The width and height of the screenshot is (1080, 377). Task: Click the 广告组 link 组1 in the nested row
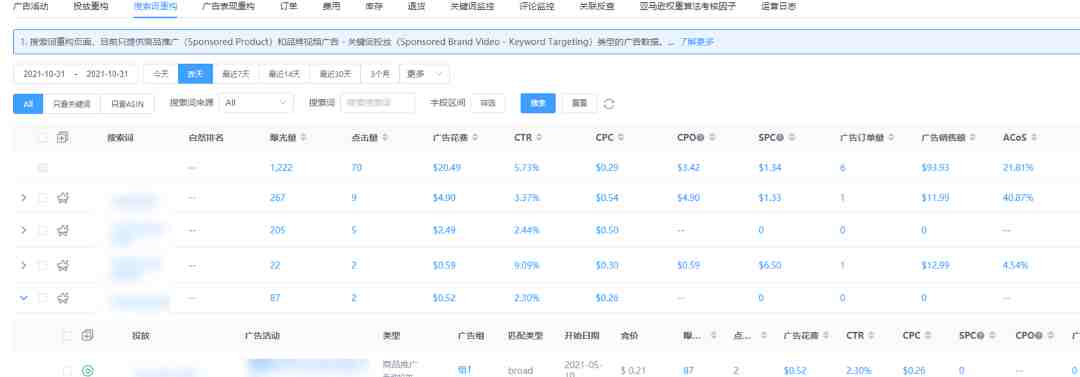tap(465, 370)
